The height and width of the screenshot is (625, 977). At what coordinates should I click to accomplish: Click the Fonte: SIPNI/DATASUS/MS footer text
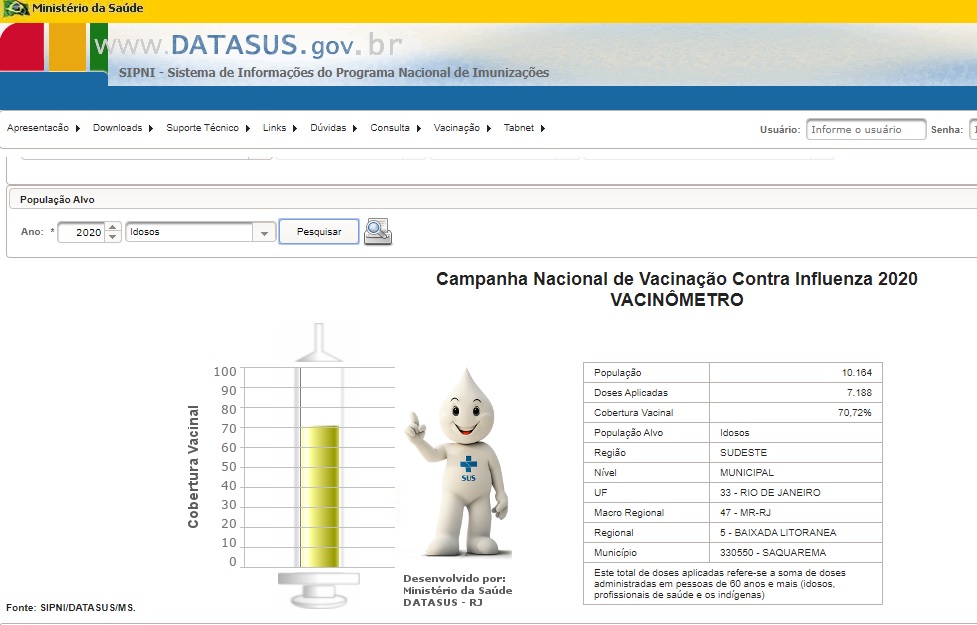click(70, 608)
